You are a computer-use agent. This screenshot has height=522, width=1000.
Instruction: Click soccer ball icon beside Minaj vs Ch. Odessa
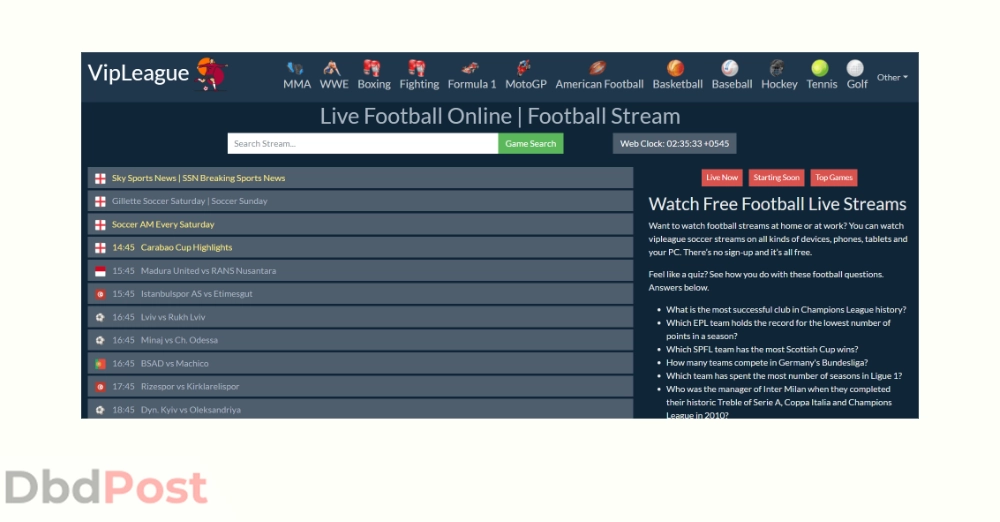100,340
